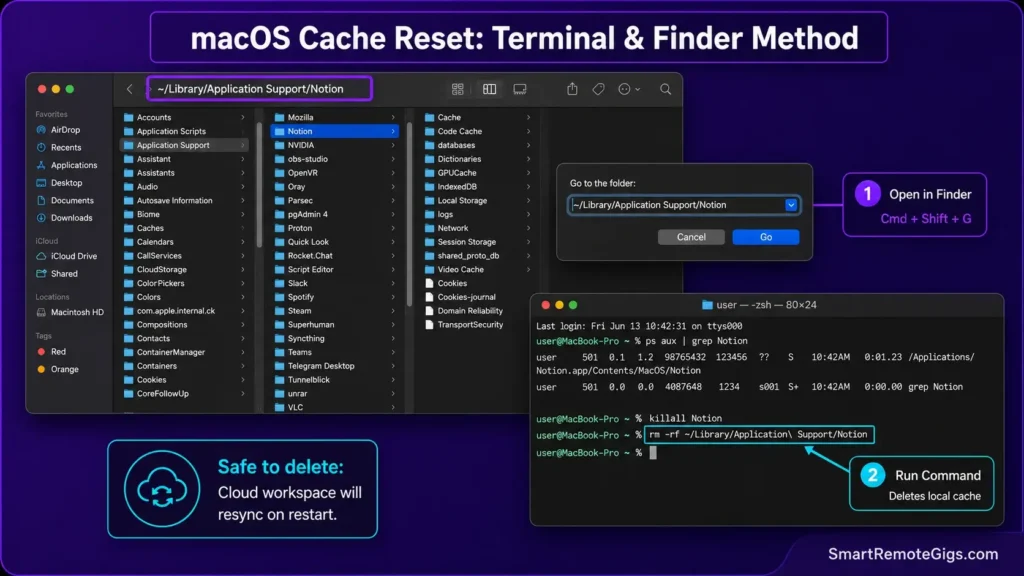Image resolution: width=1024 pixels, height=576 pixels.
Task: Select the Spotify folder
Action: (334, 297)
